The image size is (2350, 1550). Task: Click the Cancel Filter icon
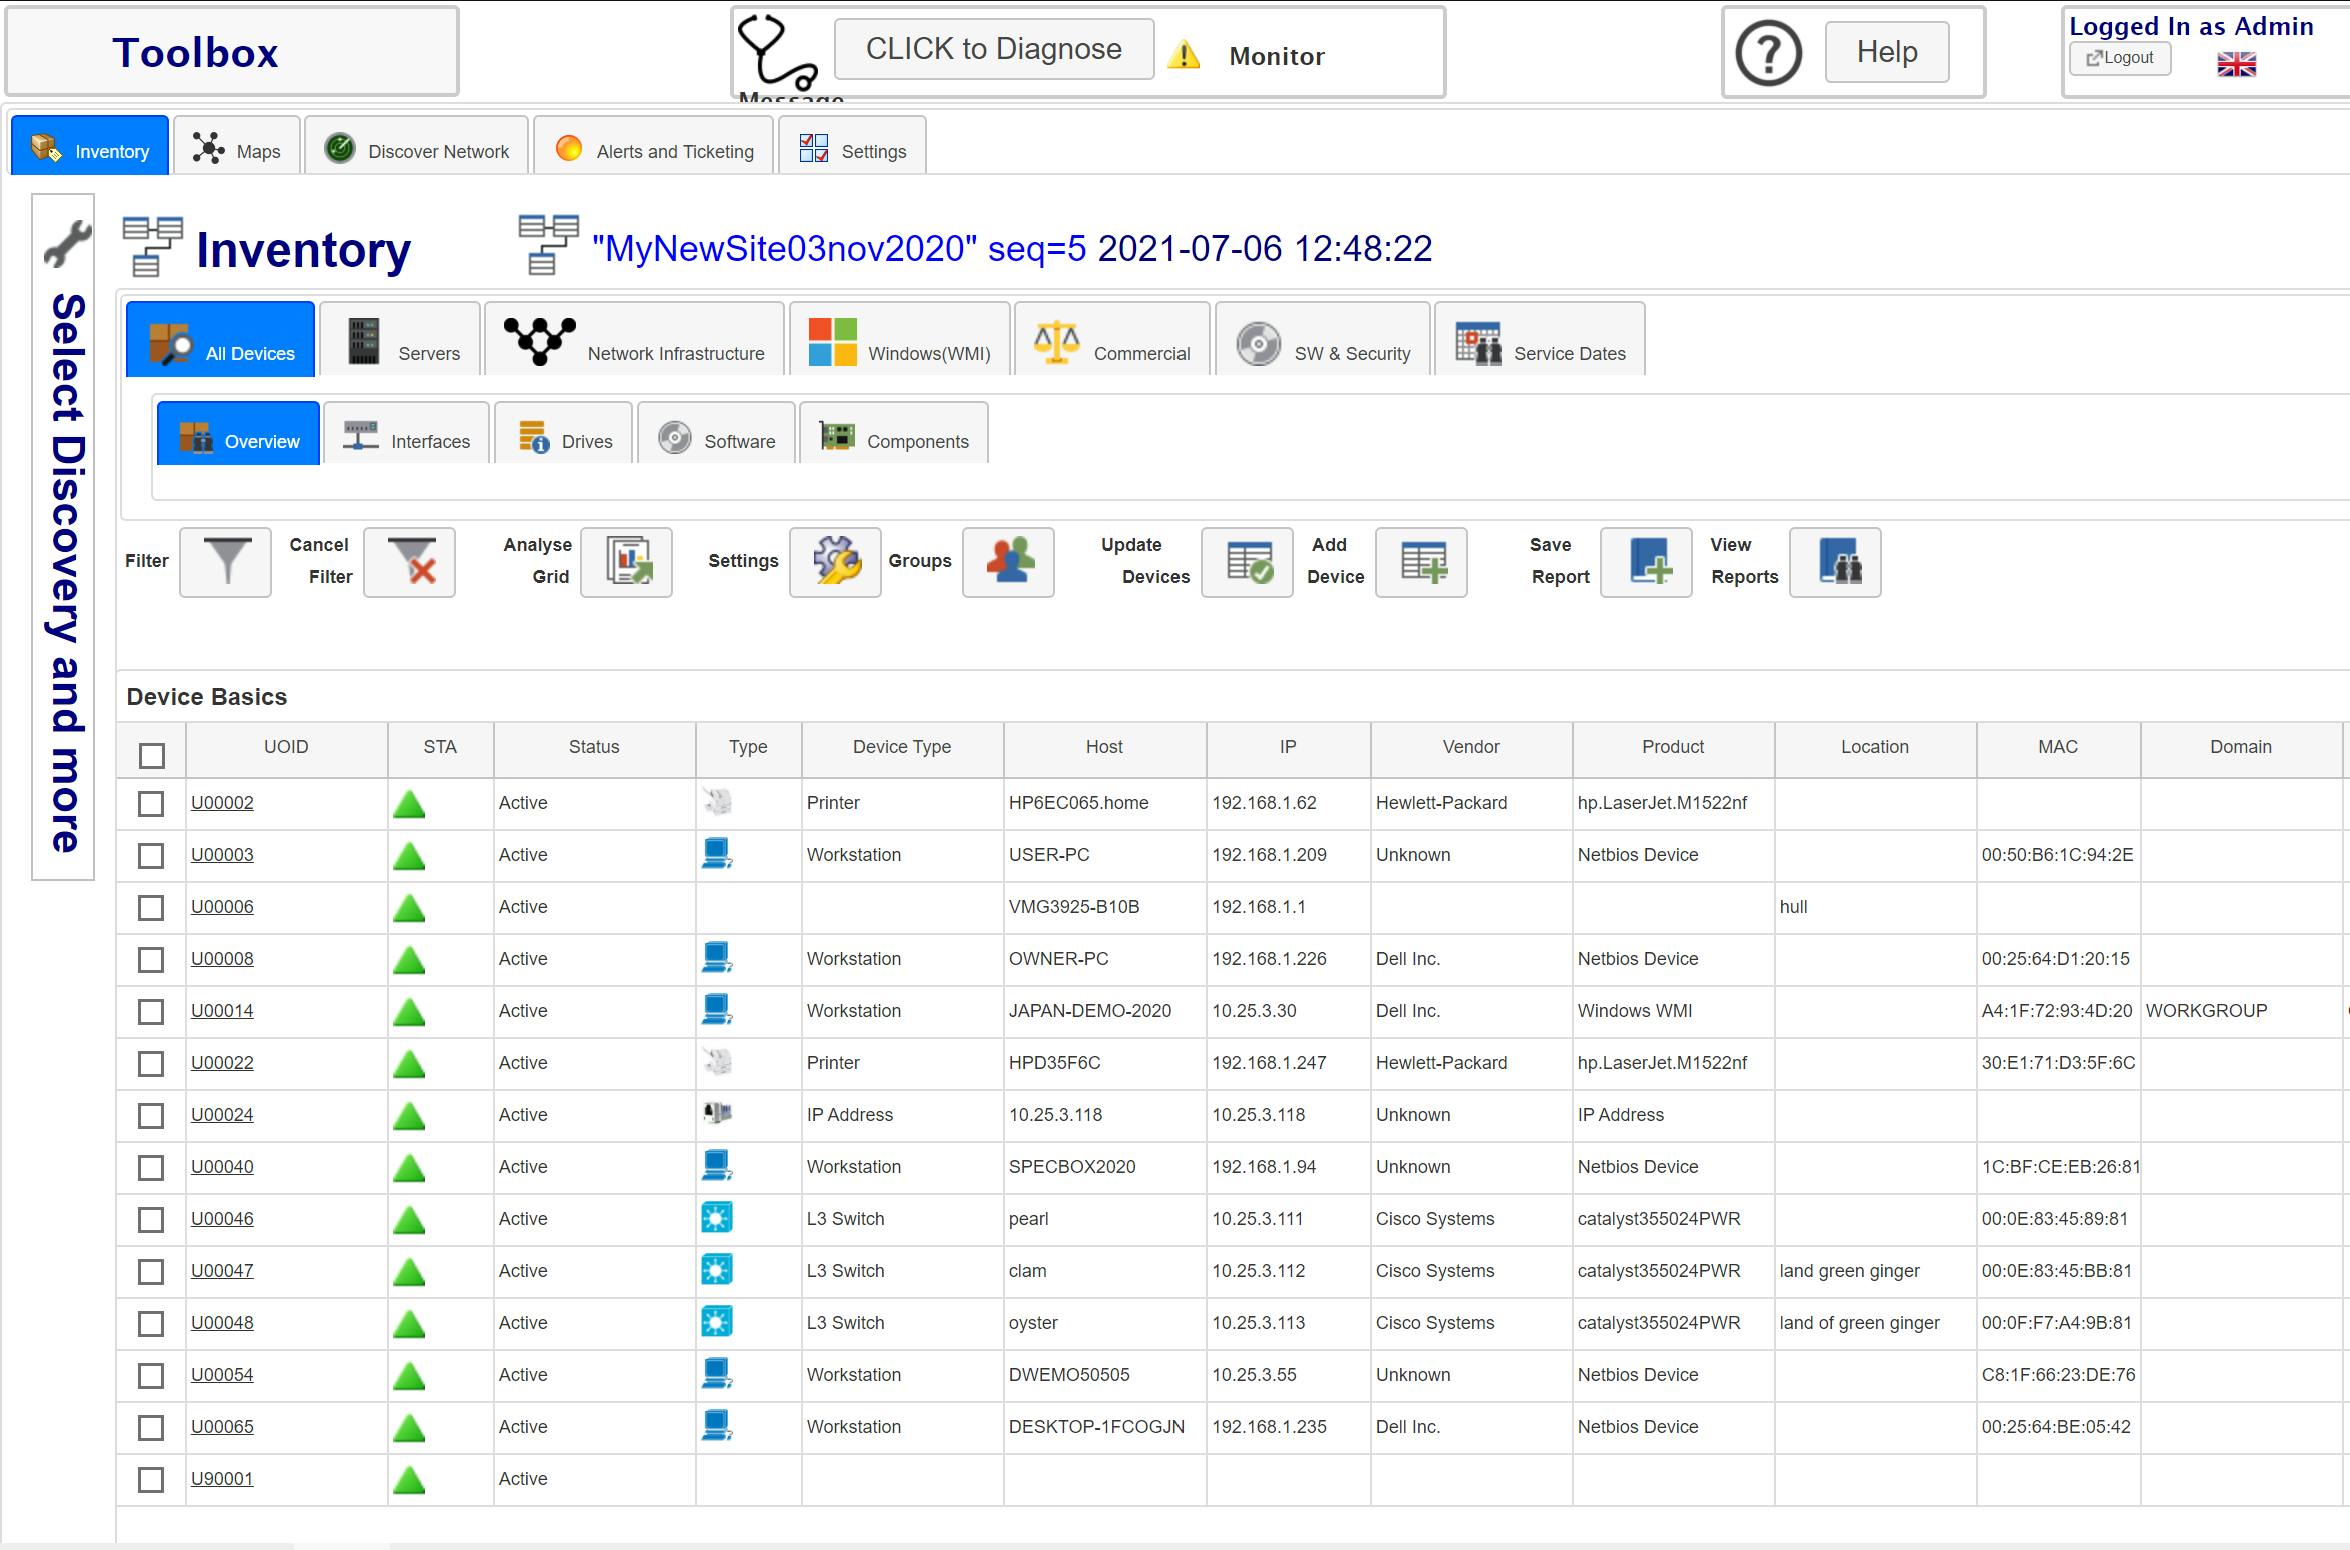click(x=409, y=562)
